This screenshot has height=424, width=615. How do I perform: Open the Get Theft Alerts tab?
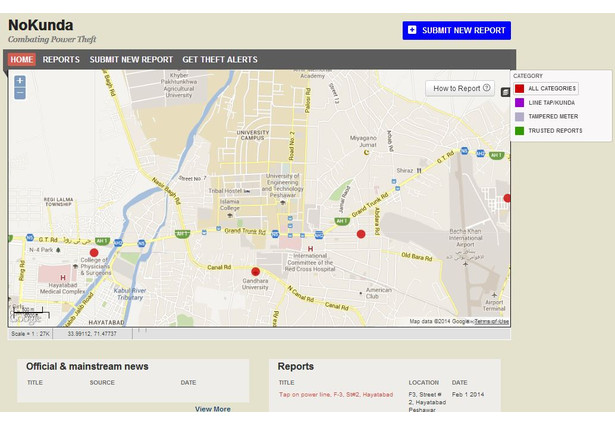220,60
